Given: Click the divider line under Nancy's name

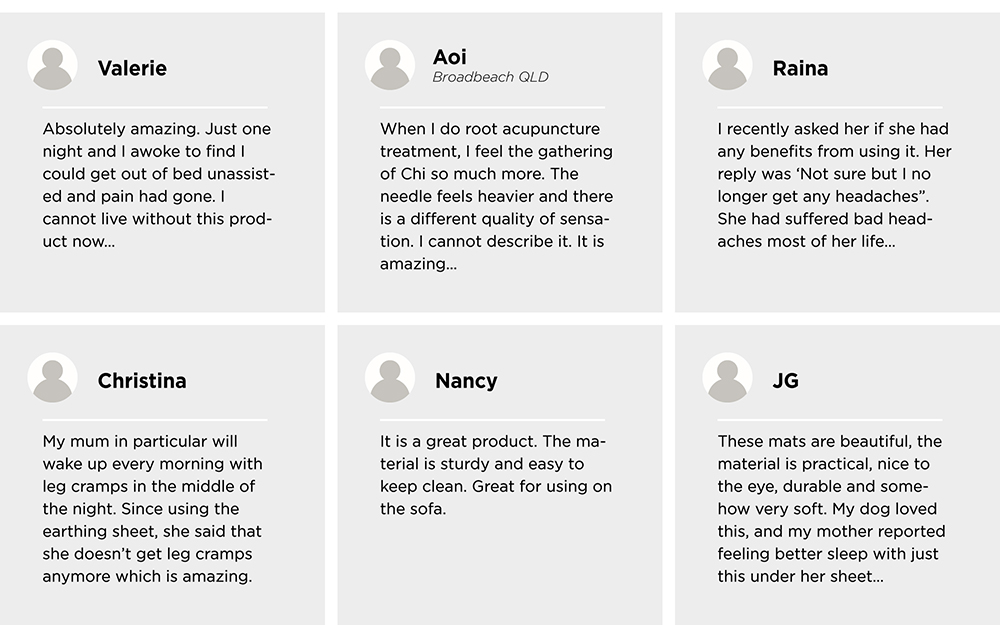Looking at the screenshot, I should (492, 420).
